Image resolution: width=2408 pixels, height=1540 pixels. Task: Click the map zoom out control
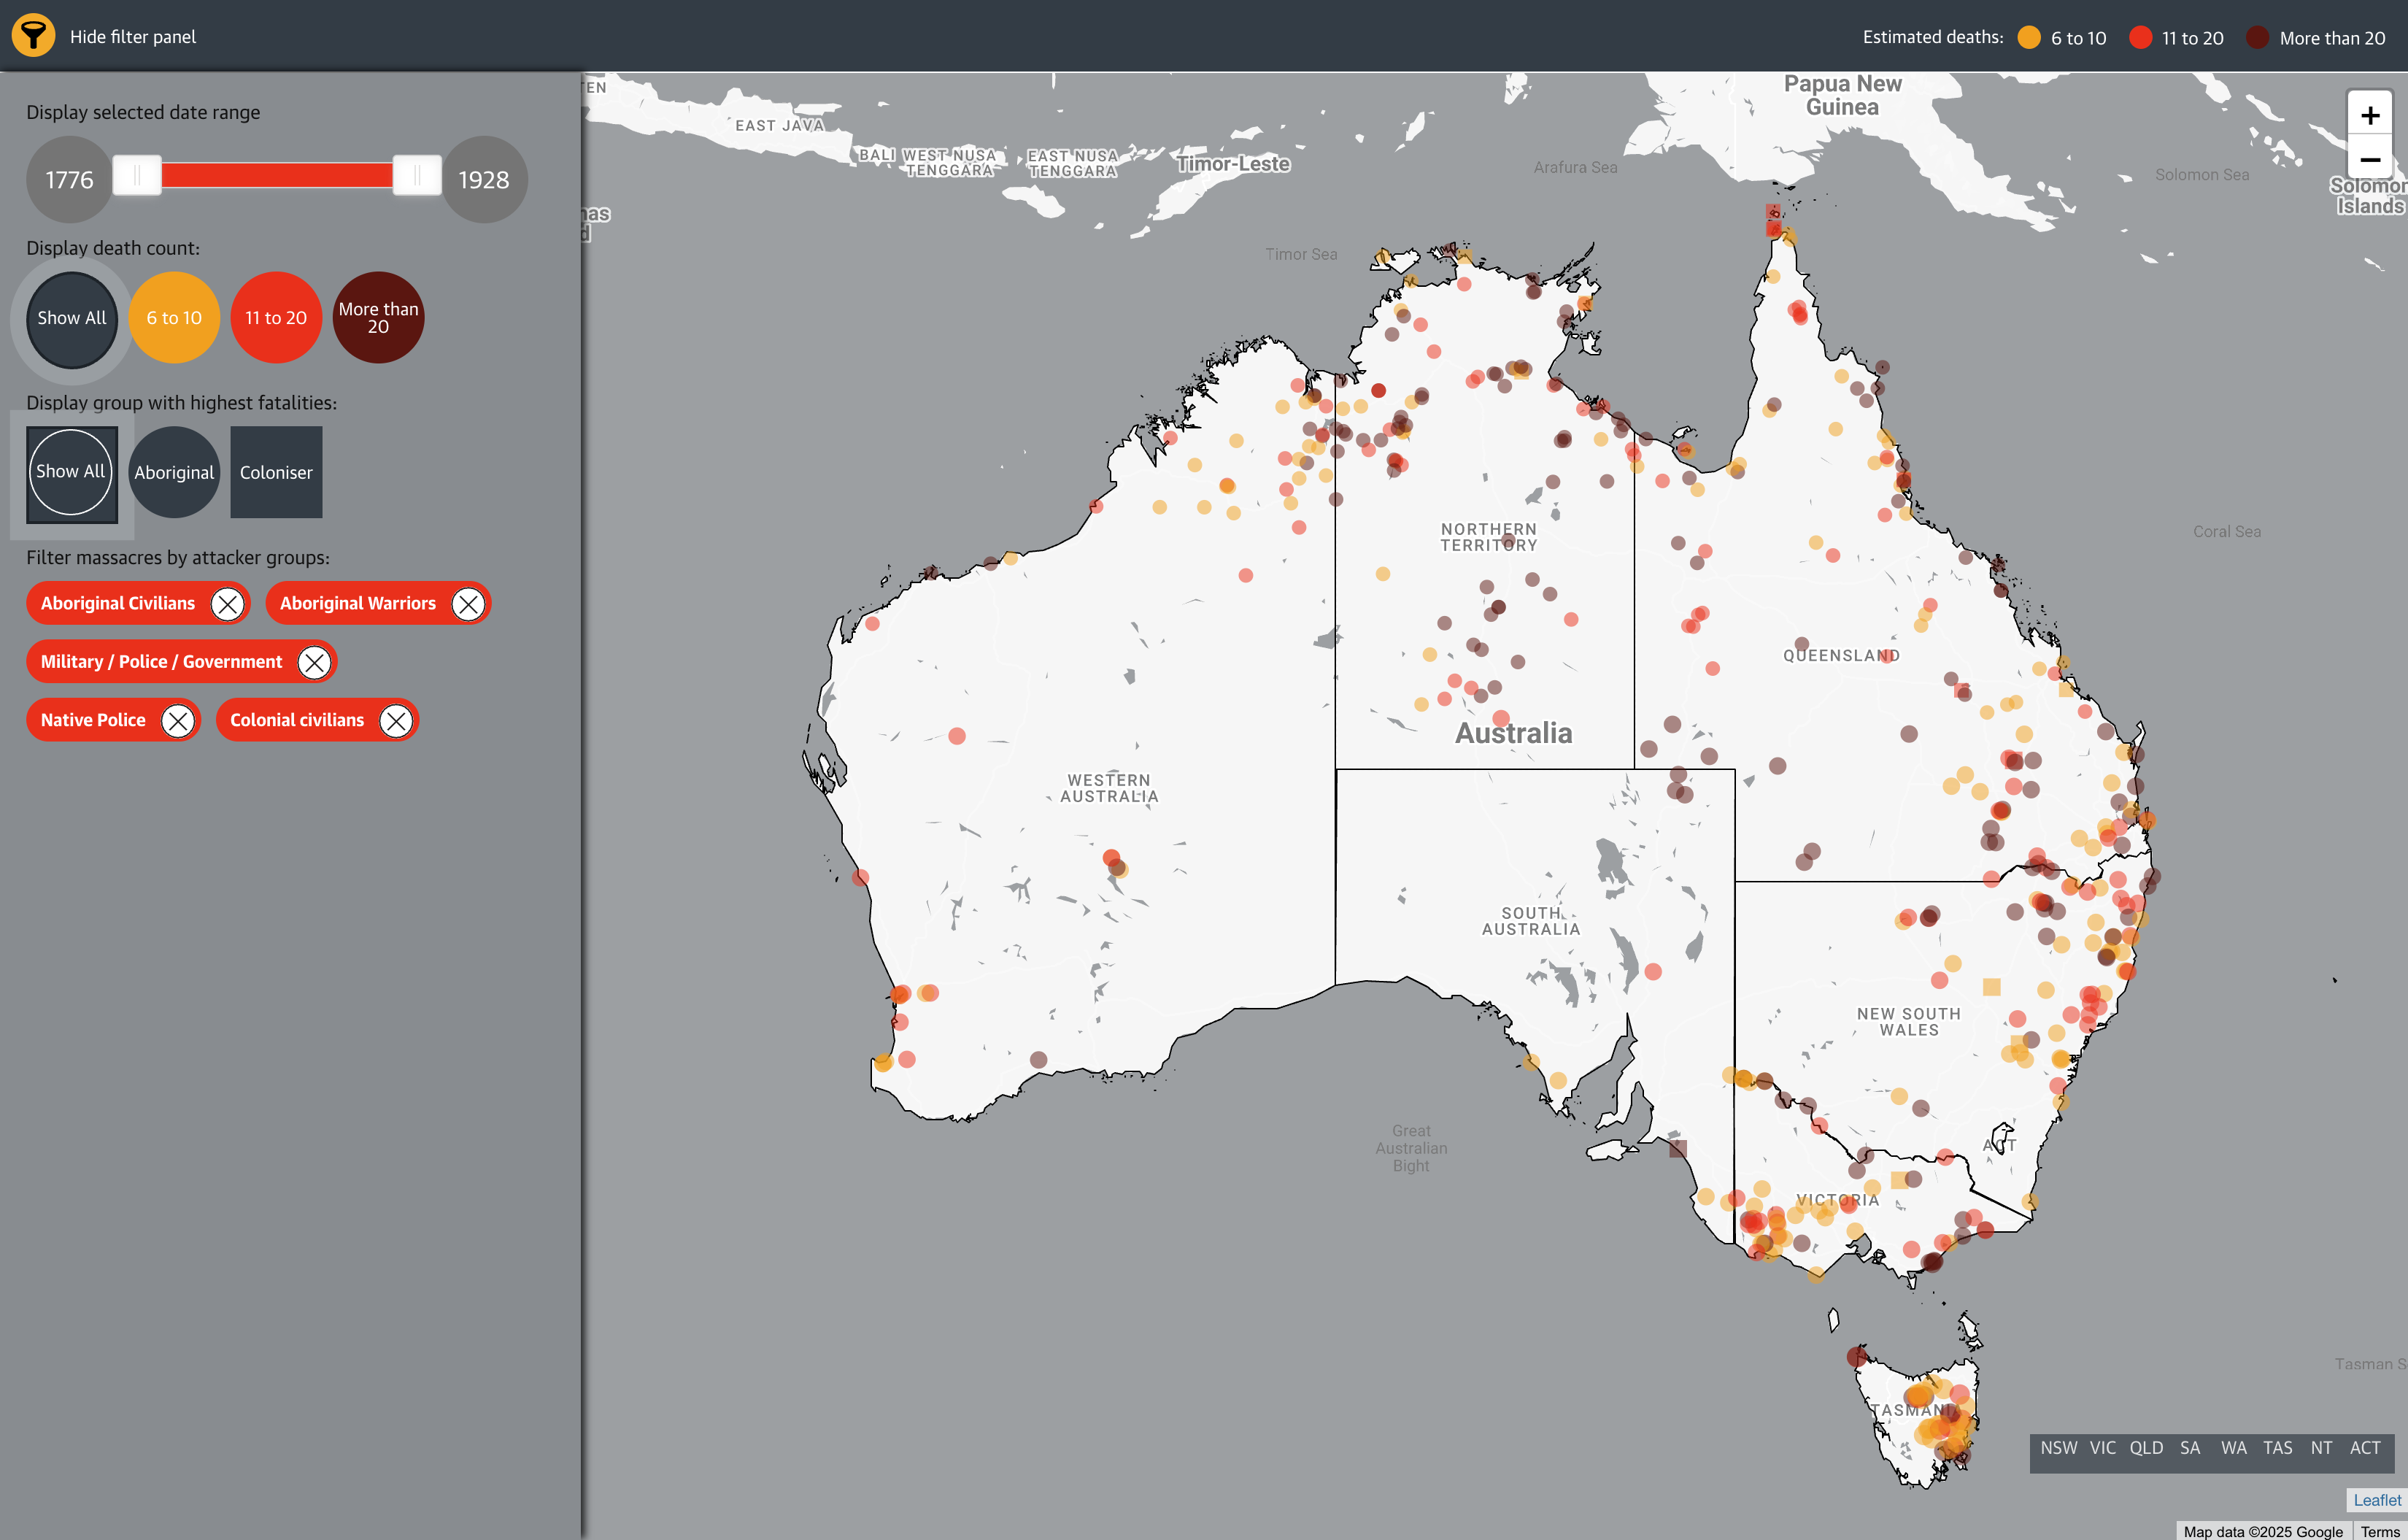point(2369,160)
